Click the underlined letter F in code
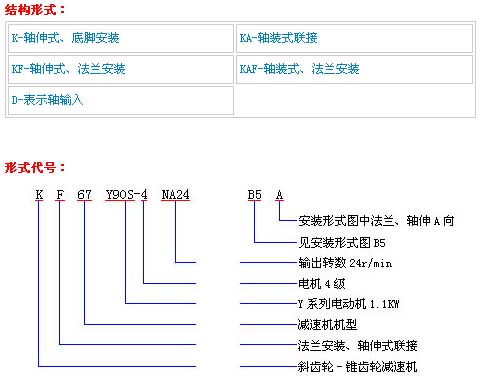Viewport: 480px width, 376px height. point(60,195)
